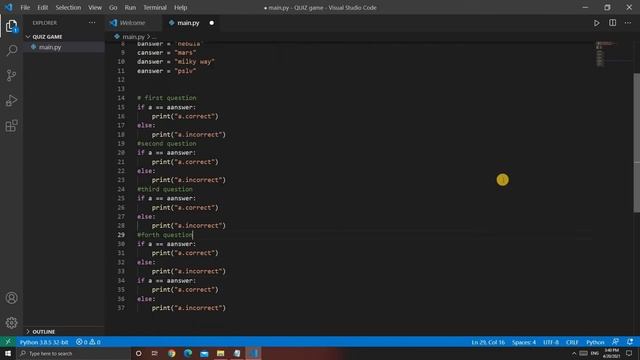Open File Explorer from the taskbar
The width and height of the screenshot is (640, 360).
(220, 353)
